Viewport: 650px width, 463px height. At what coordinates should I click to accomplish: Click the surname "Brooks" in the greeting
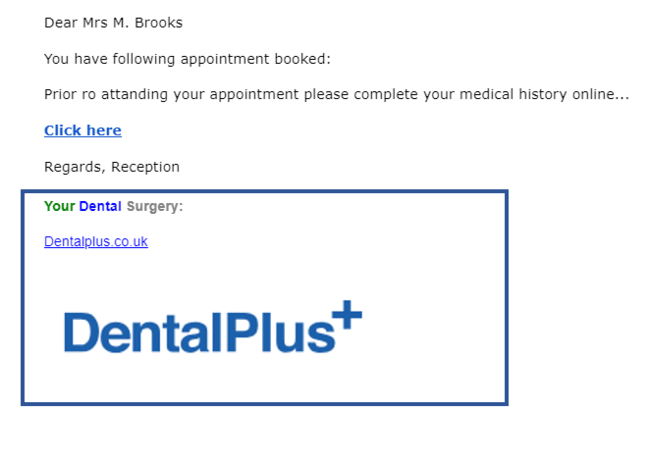(x=160, y=23)
